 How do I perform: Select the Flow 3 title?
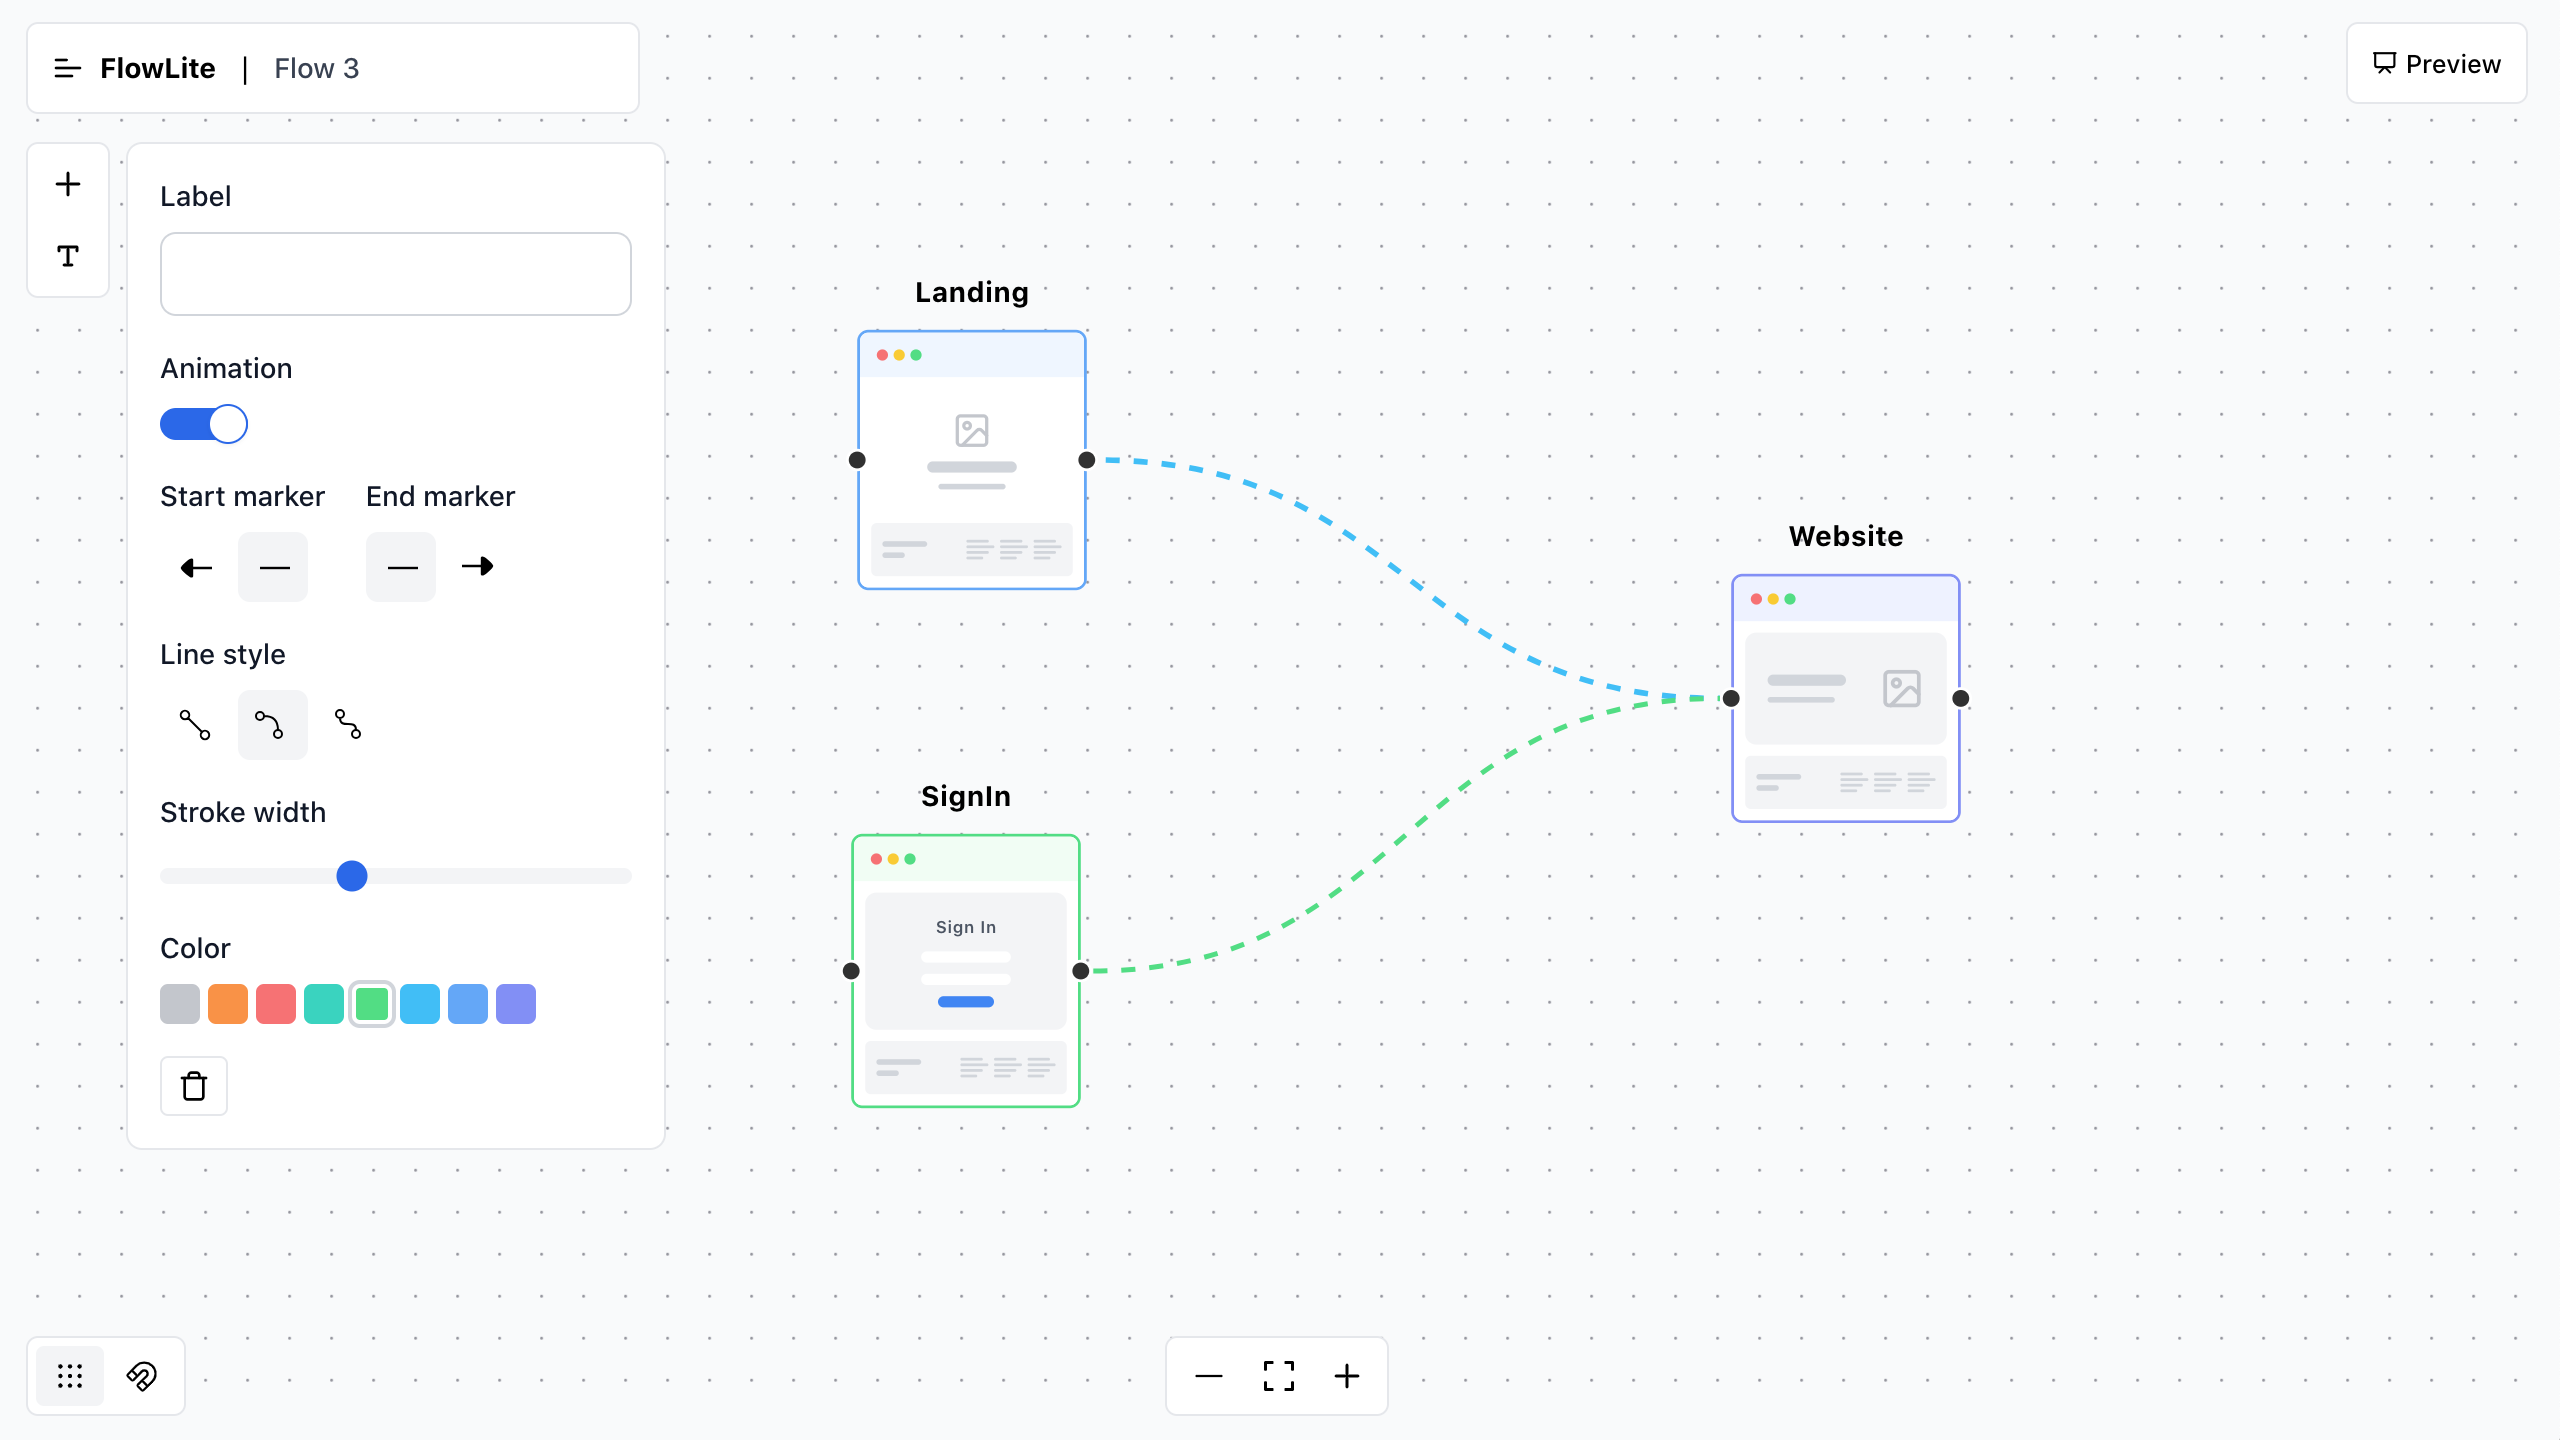click(x=316, y=68)
